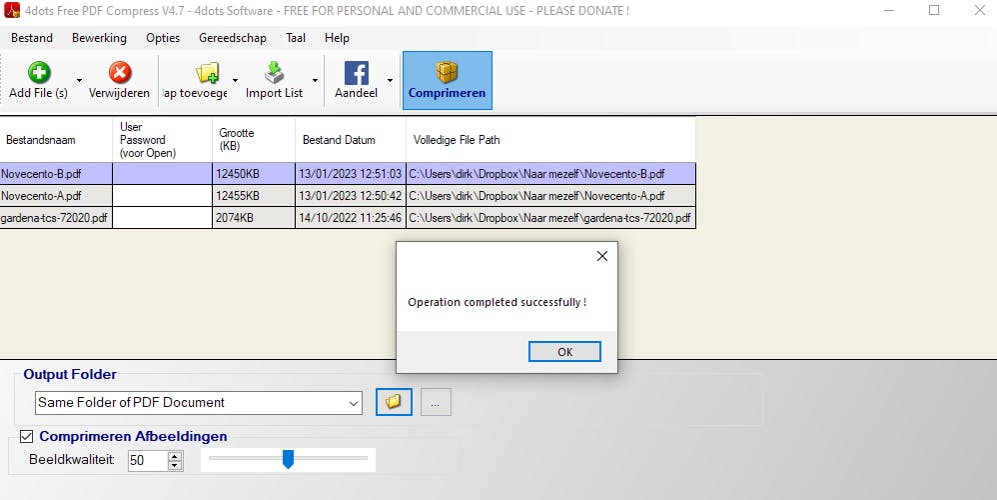997x500 pixels.
Task: Open the Import List dropdown arrow
Action: pyautogui.click(x=315, y=80)
